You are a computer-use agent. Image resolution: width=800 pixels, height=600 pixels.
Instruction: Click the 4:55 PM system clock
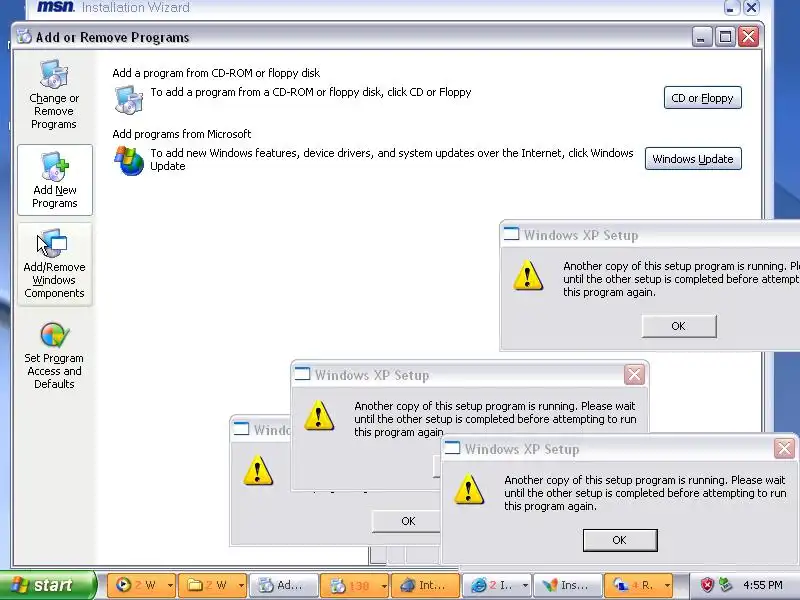coord(763,585)
